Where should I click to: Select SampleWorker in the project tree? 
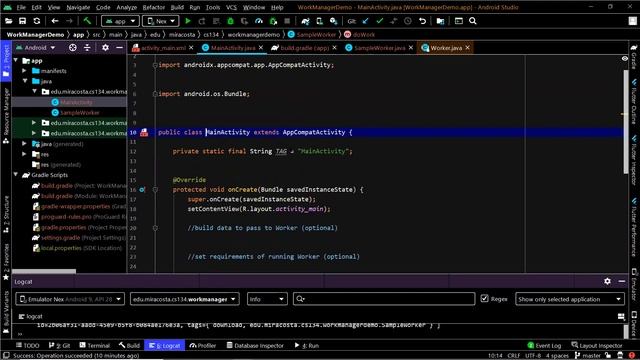click(80, 112)
